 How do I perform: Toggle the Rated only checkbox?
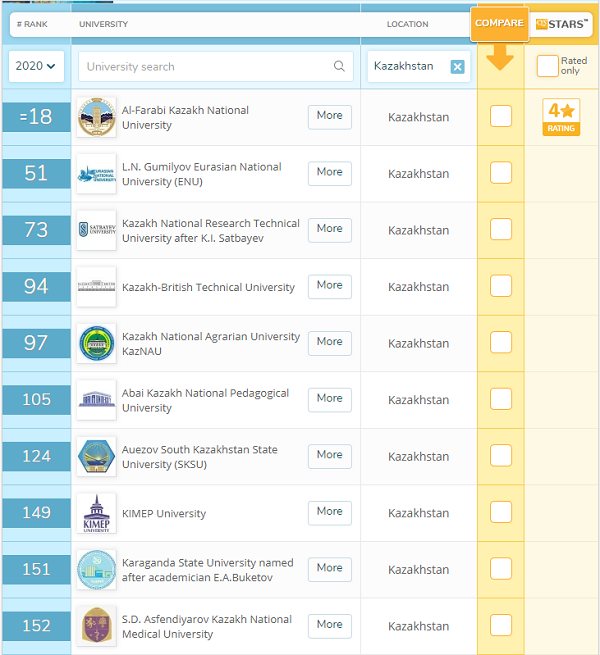tap(547, 66)
